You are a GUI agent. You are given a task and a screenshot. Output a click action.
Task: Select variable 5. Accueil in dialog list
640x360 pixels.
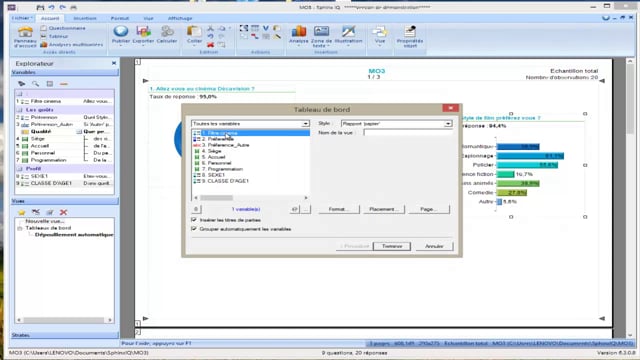[213, 157]
